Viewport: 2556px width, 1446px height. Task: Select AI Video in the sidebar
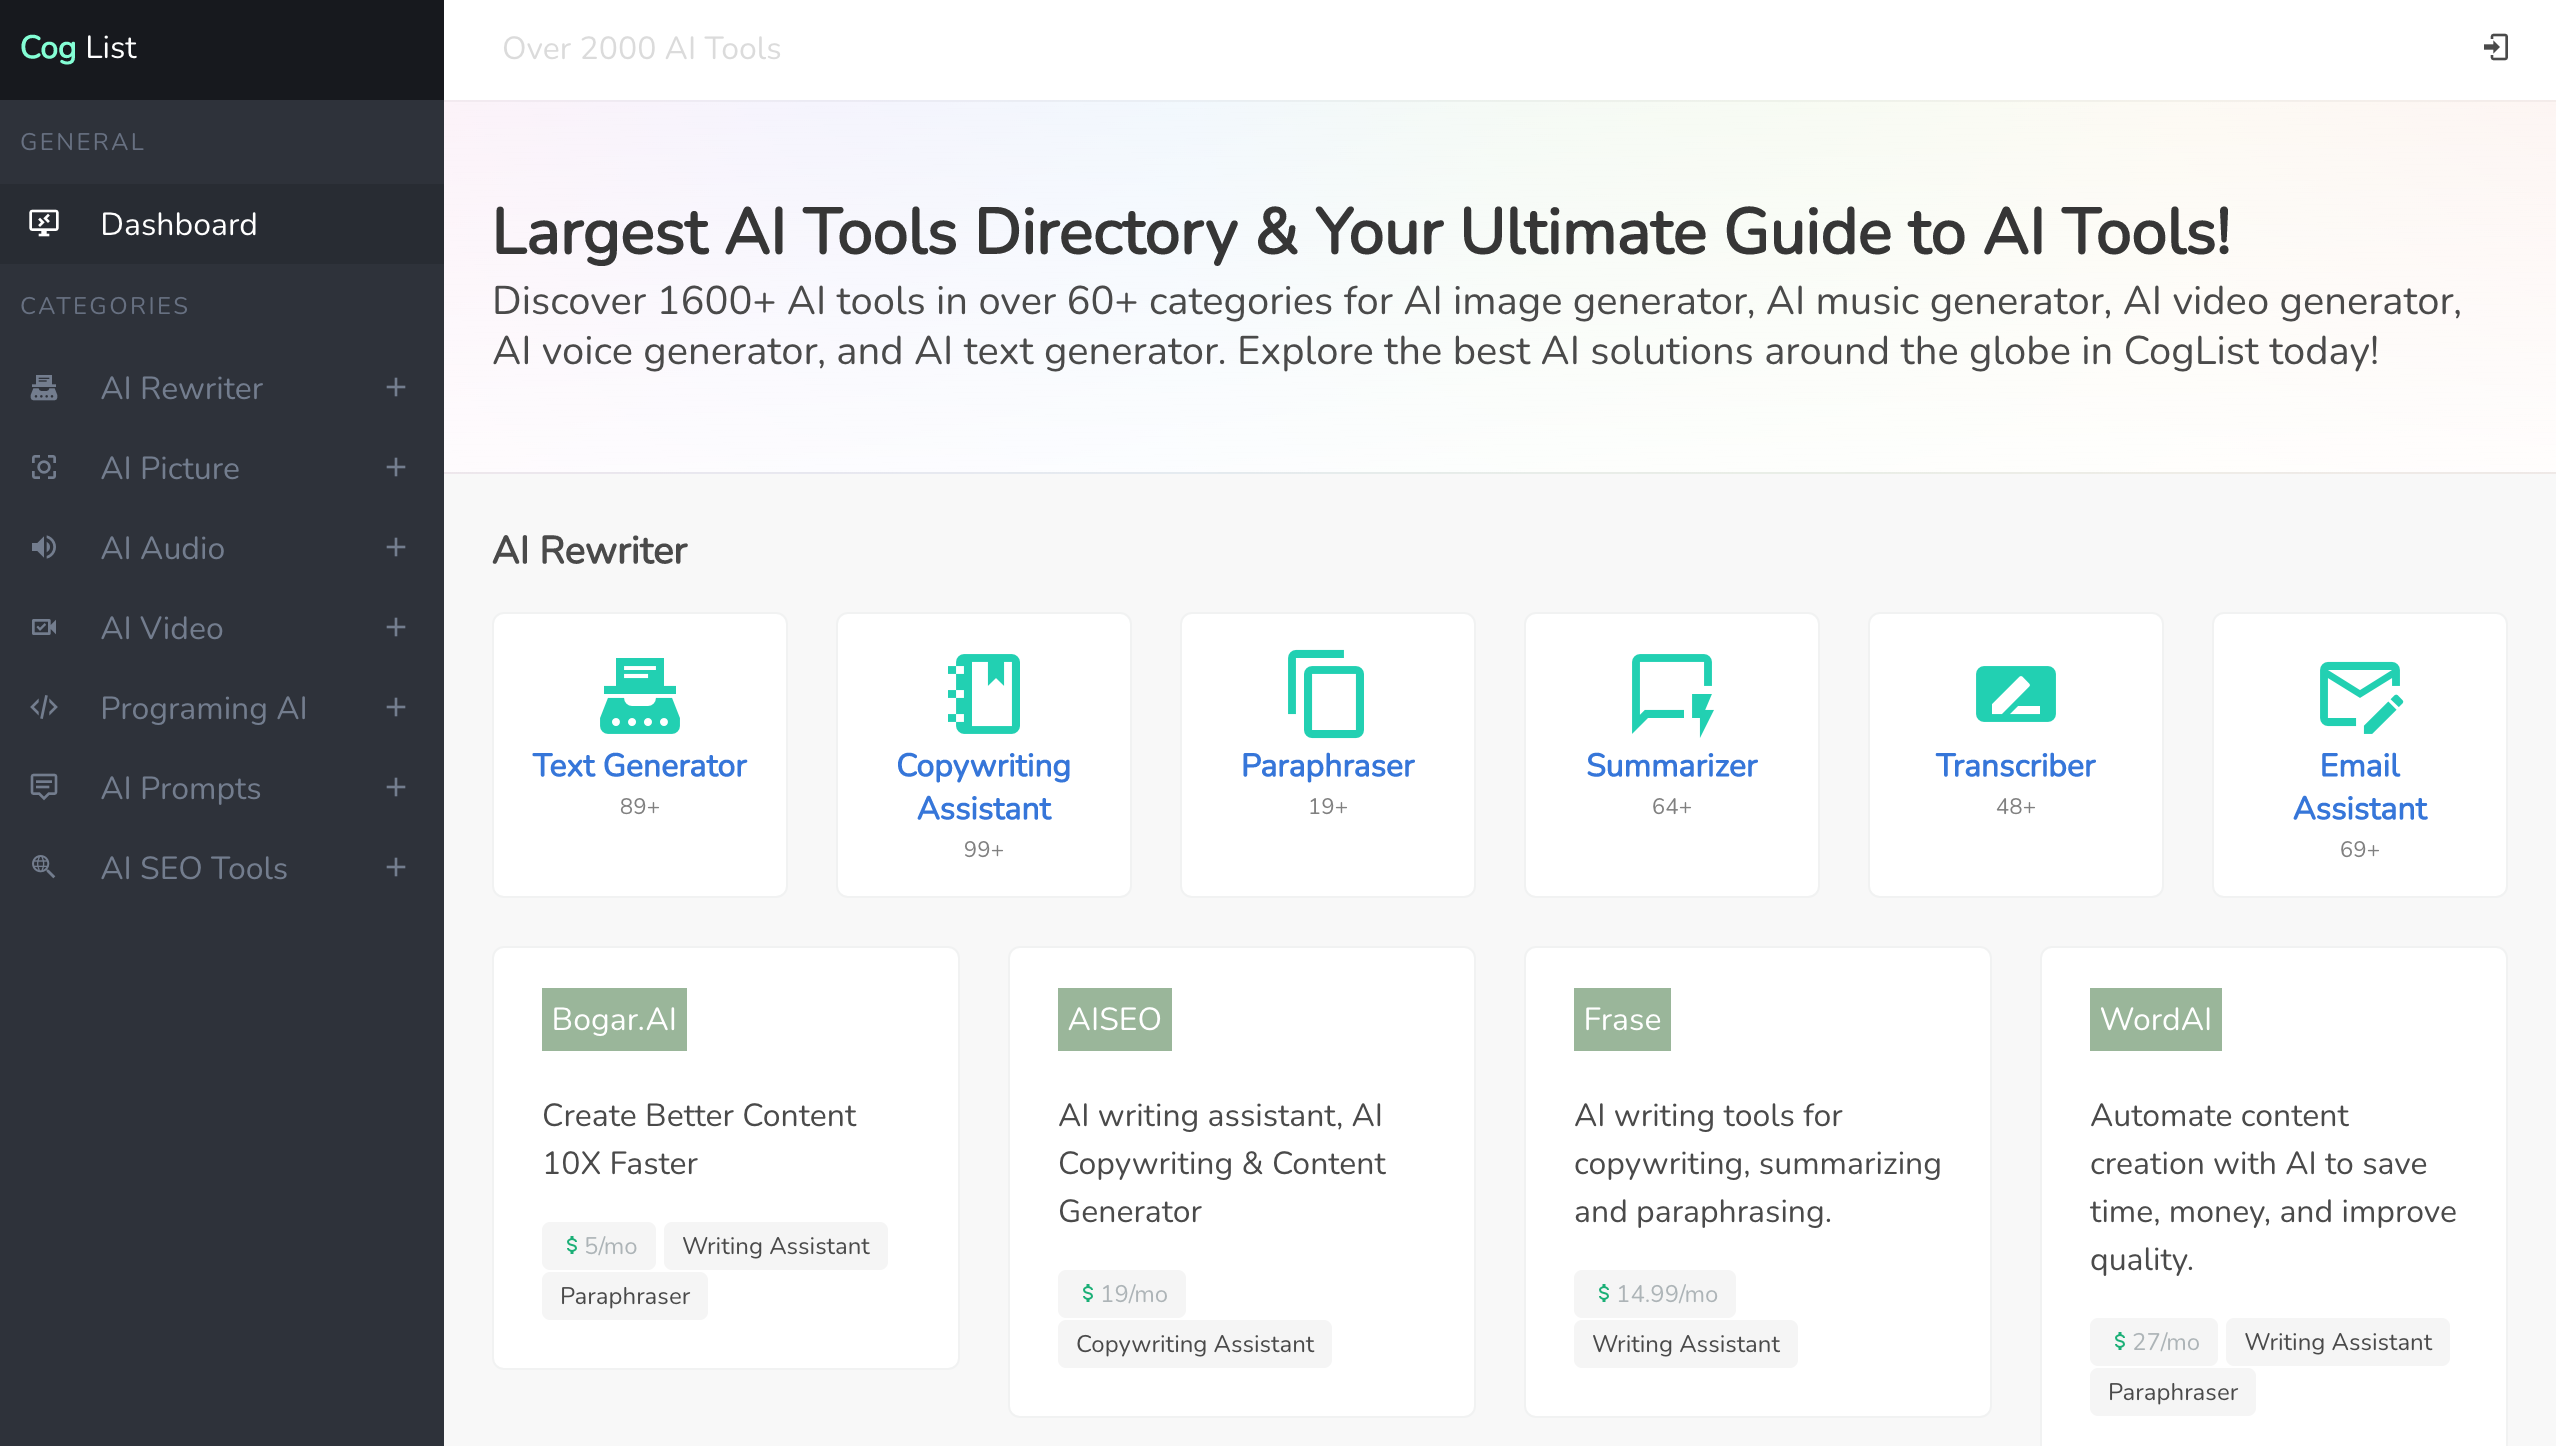tap(222, 628)
